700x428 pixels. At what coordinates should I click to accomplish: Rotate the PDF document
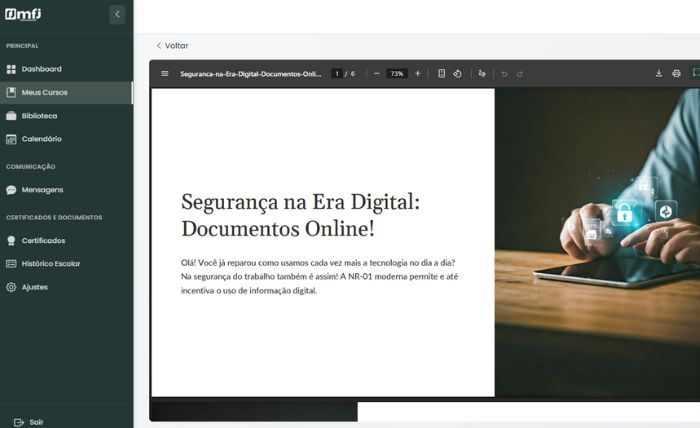pyautogui.click(x=457, y=73)
